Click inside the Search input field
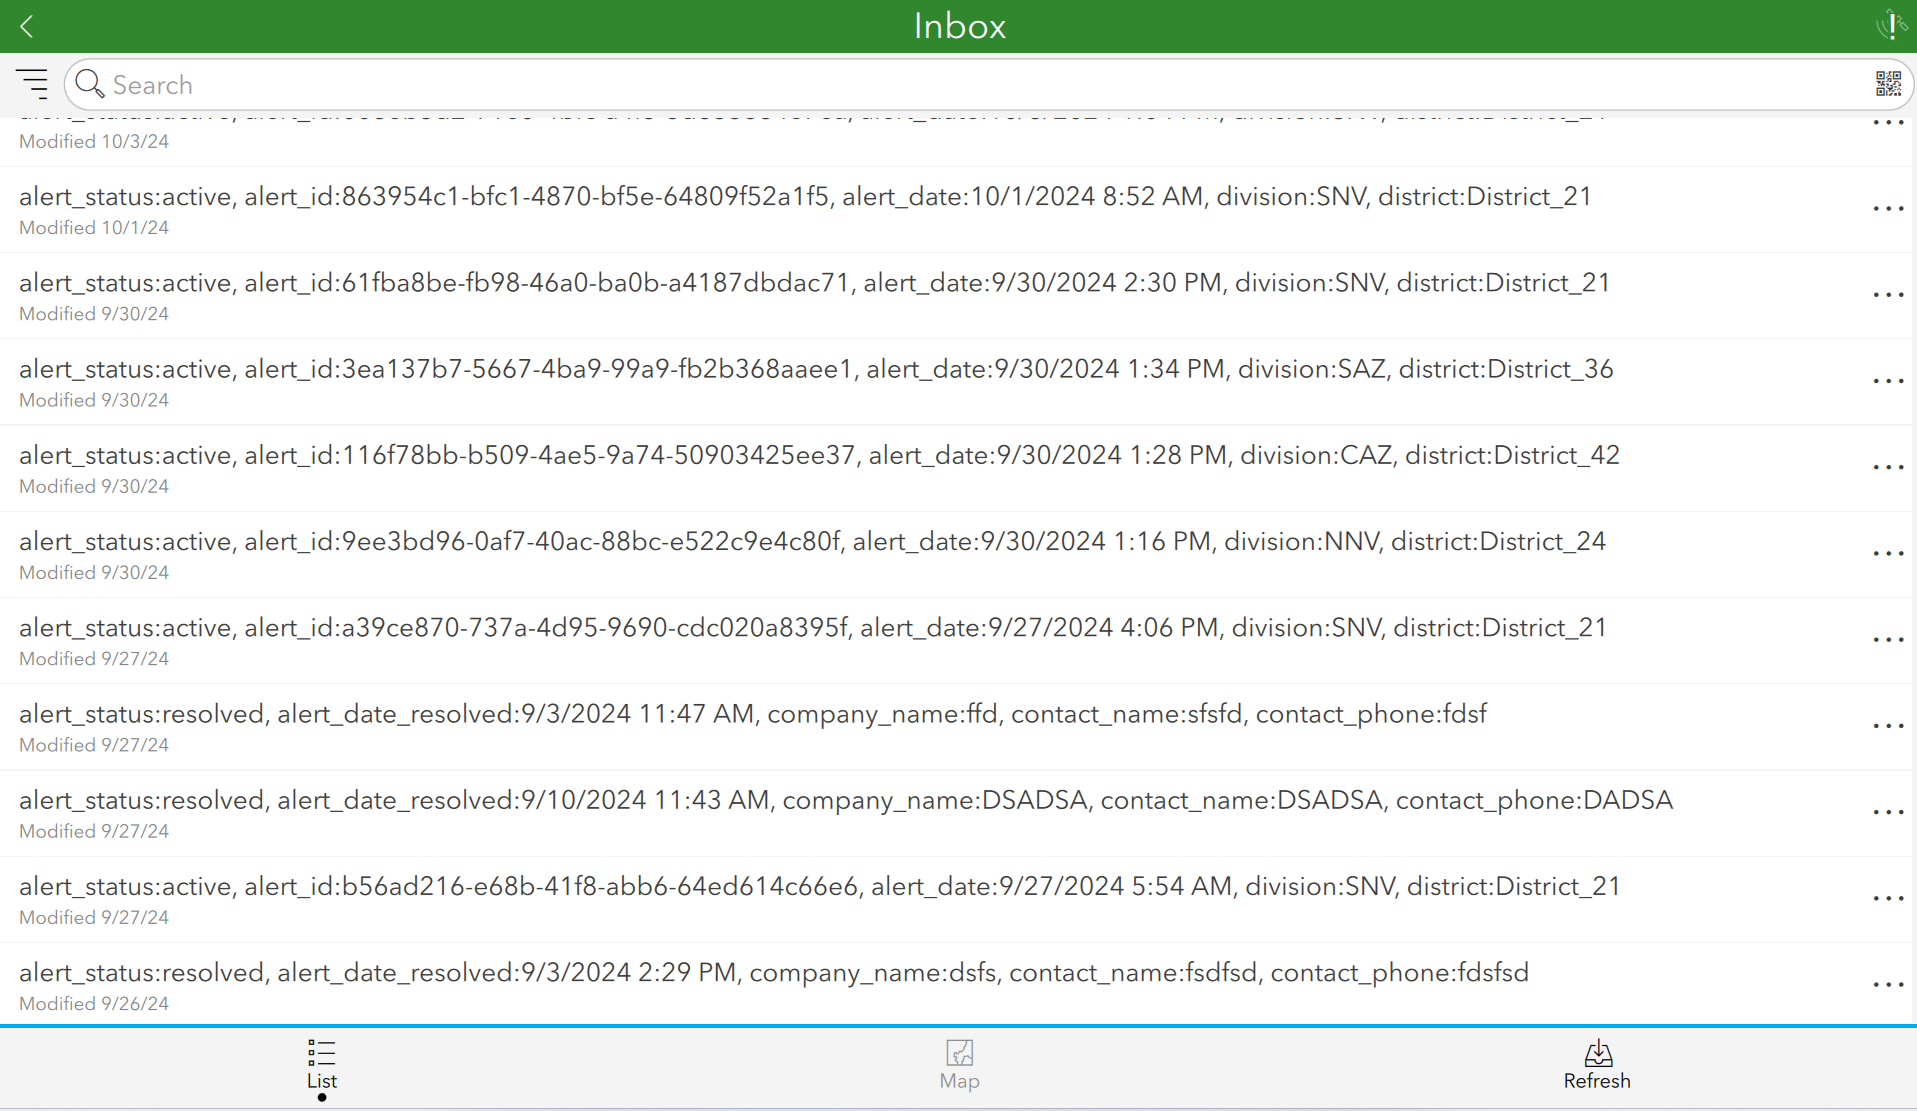The height and width of the screenshot is (1111, 1917). tap(600, 84)
